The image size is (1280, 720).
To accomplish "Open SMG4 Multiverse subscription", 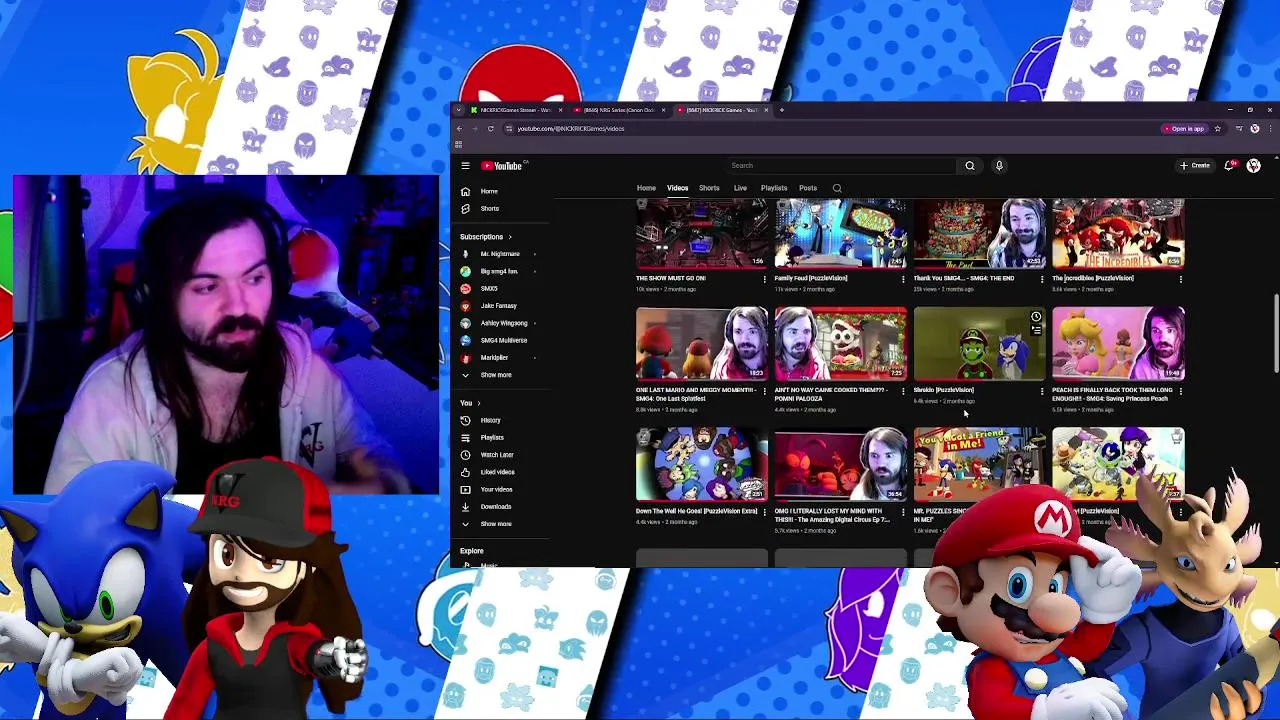I will coord(503,340).
